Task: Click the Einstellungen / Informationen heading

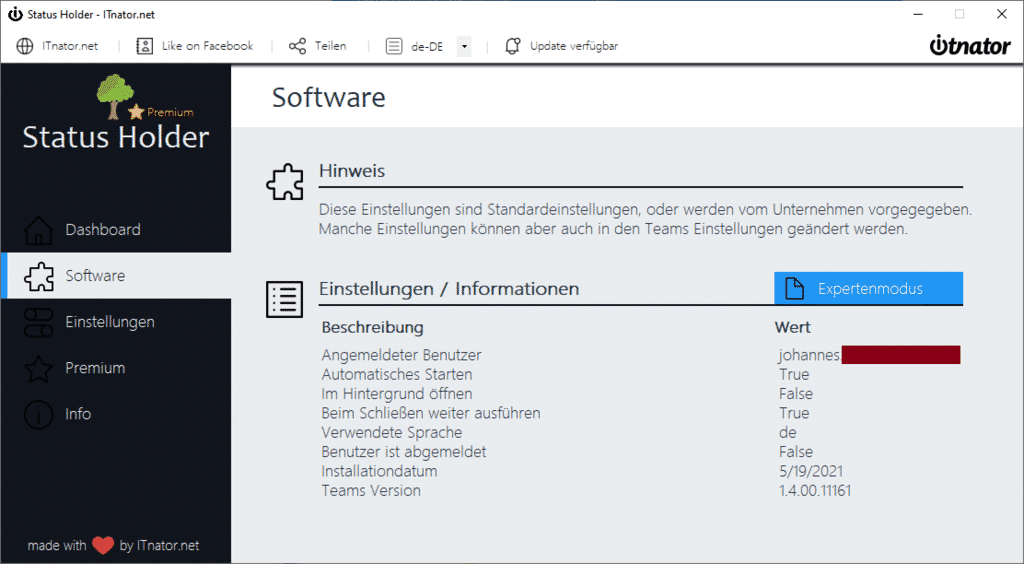Action: point(449,289)
